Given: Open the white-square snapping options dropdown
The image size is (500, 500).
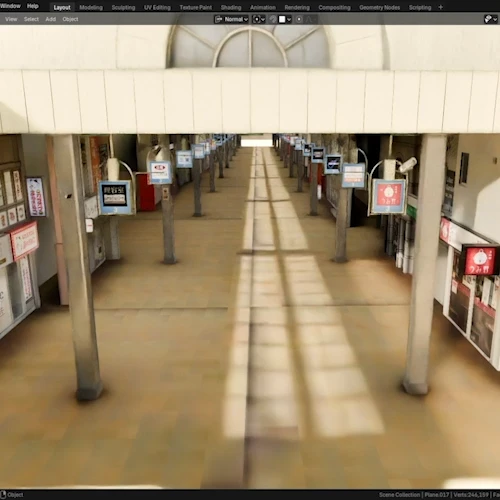Looking at the screenshot, I should pyautogui.click(x=285, y=19).
